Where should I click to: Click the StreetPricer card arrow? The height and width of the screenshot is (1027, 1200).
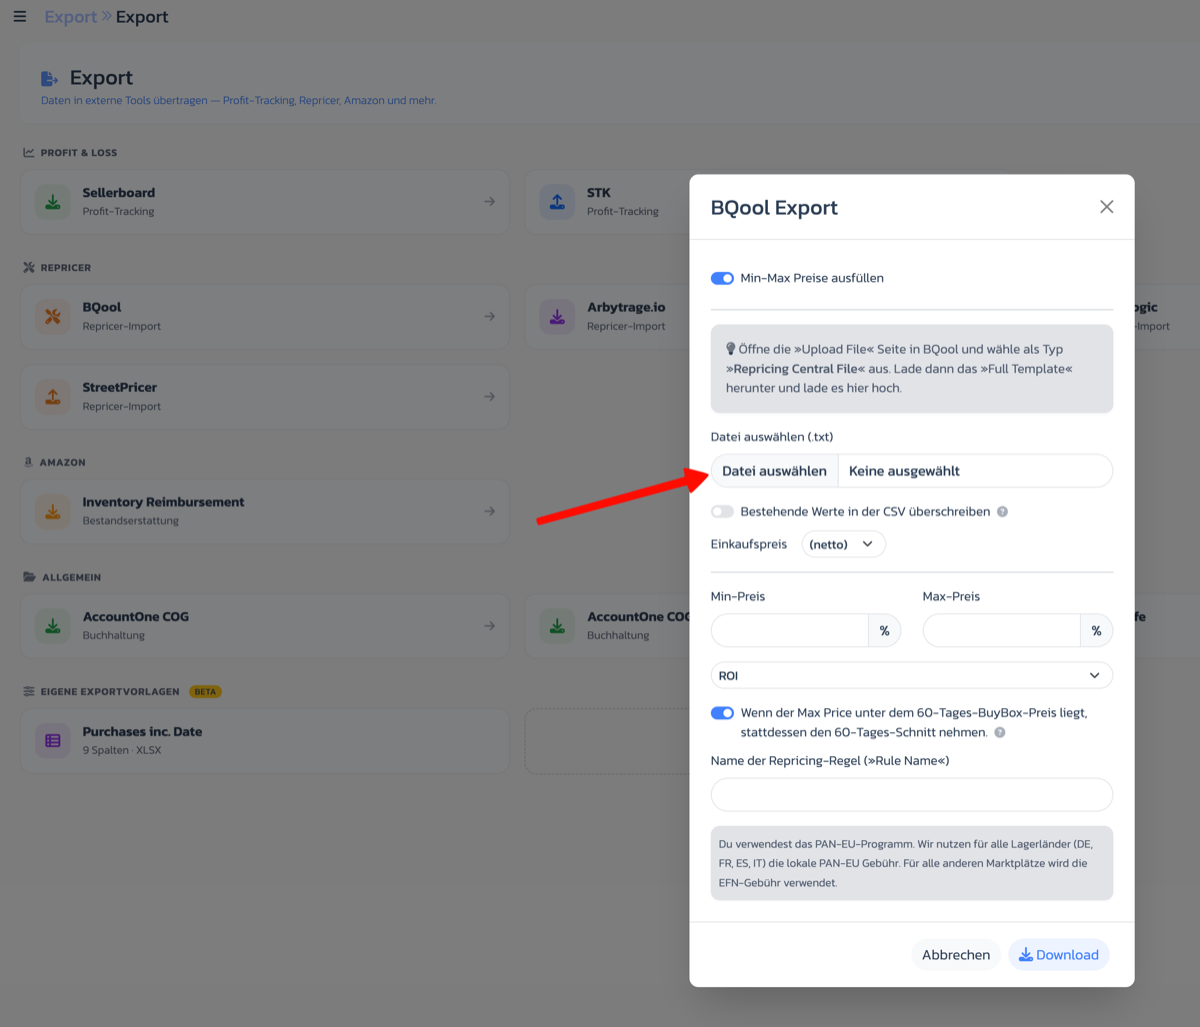489,397
